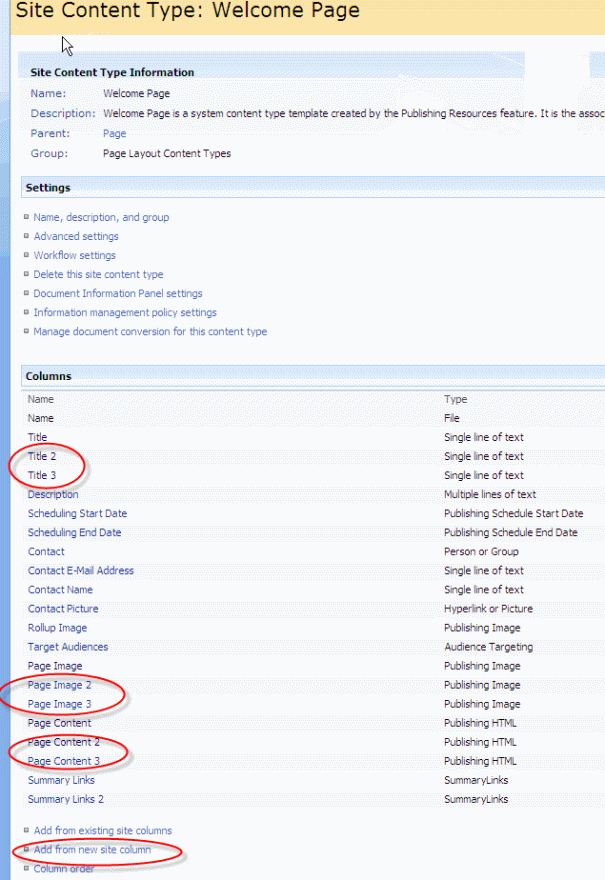605x880 pixels.
Task: Open Document Information Panel settings
Action: click(x=118, y=293)
